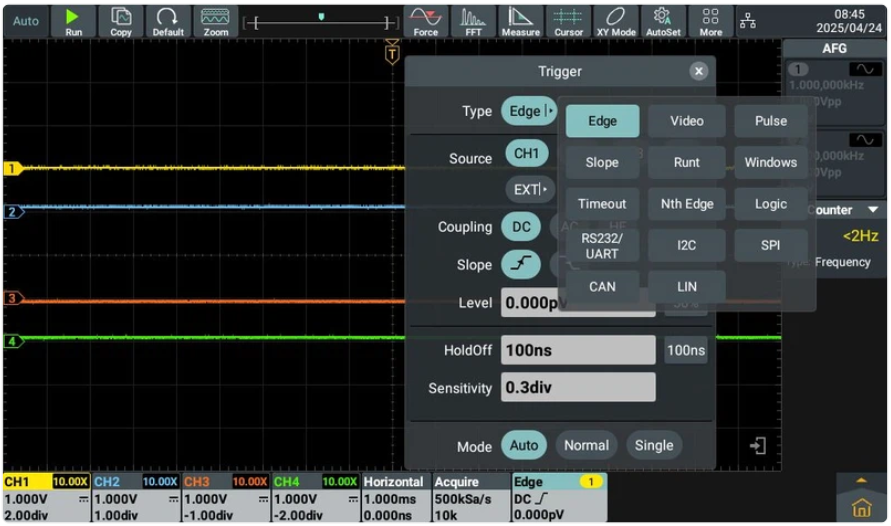The image size is (891, 526).
Task: Click the Default reset icon
Action: [168, 21]
